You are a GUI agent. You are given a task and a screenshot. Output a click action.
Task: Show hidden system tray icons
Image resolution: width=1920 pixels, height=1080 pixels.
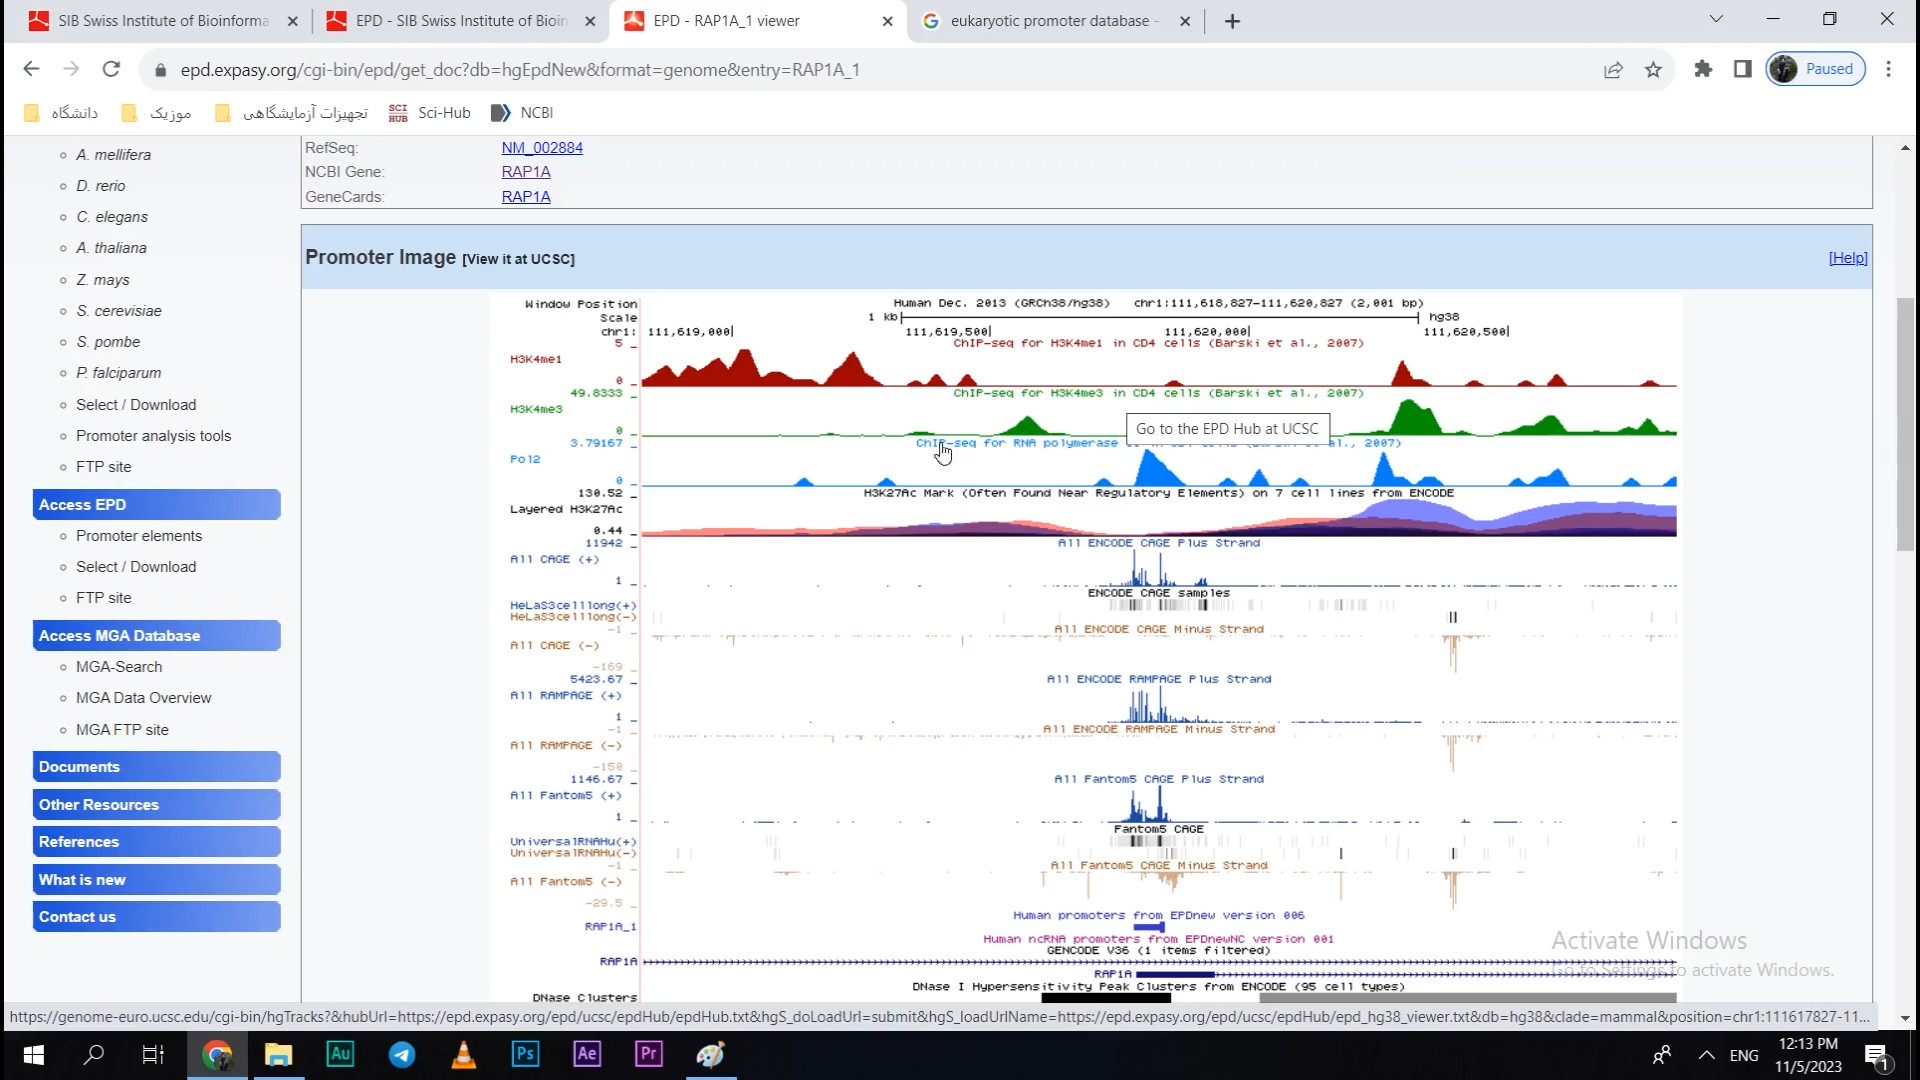click(1707, 1055)
